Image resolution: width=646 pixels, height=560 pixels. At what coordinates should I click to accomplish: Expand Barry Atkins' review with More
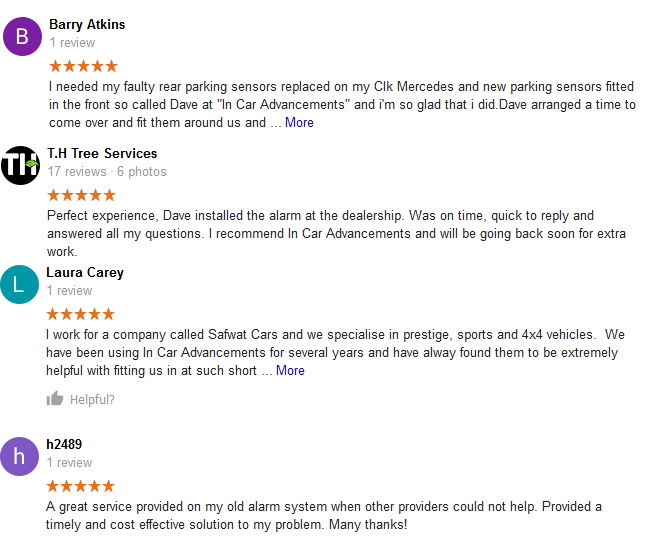[299, 122]
